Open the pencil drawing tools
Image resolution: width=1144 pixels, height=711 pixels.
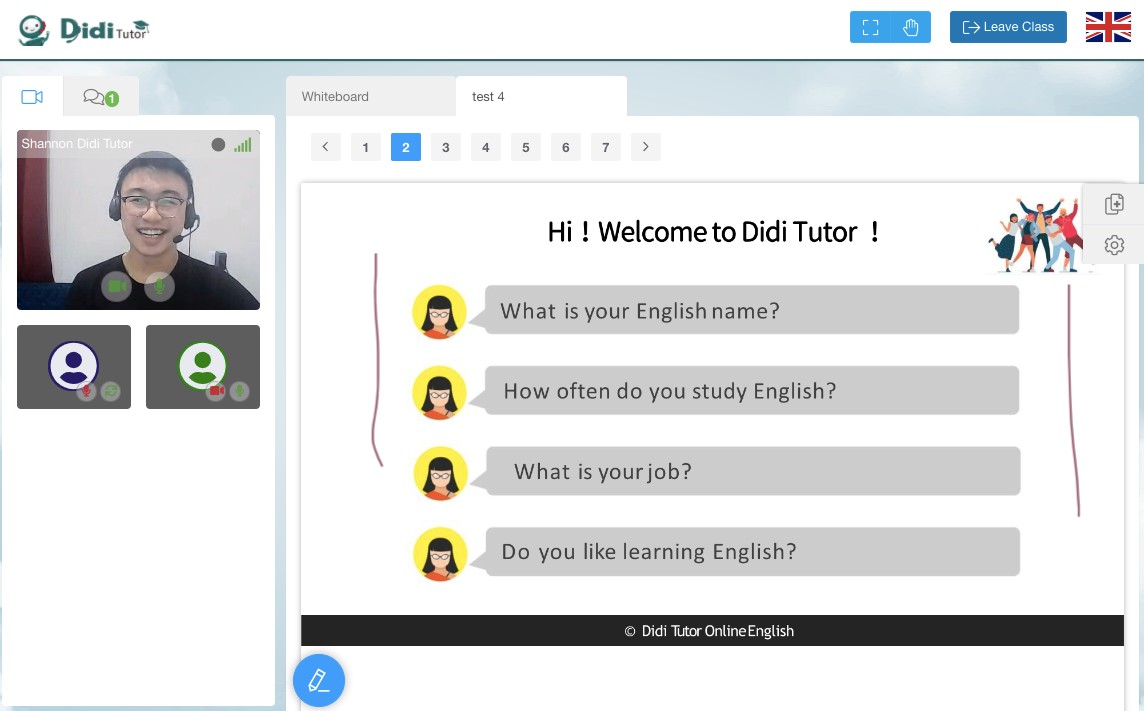[x=319, y=680]
